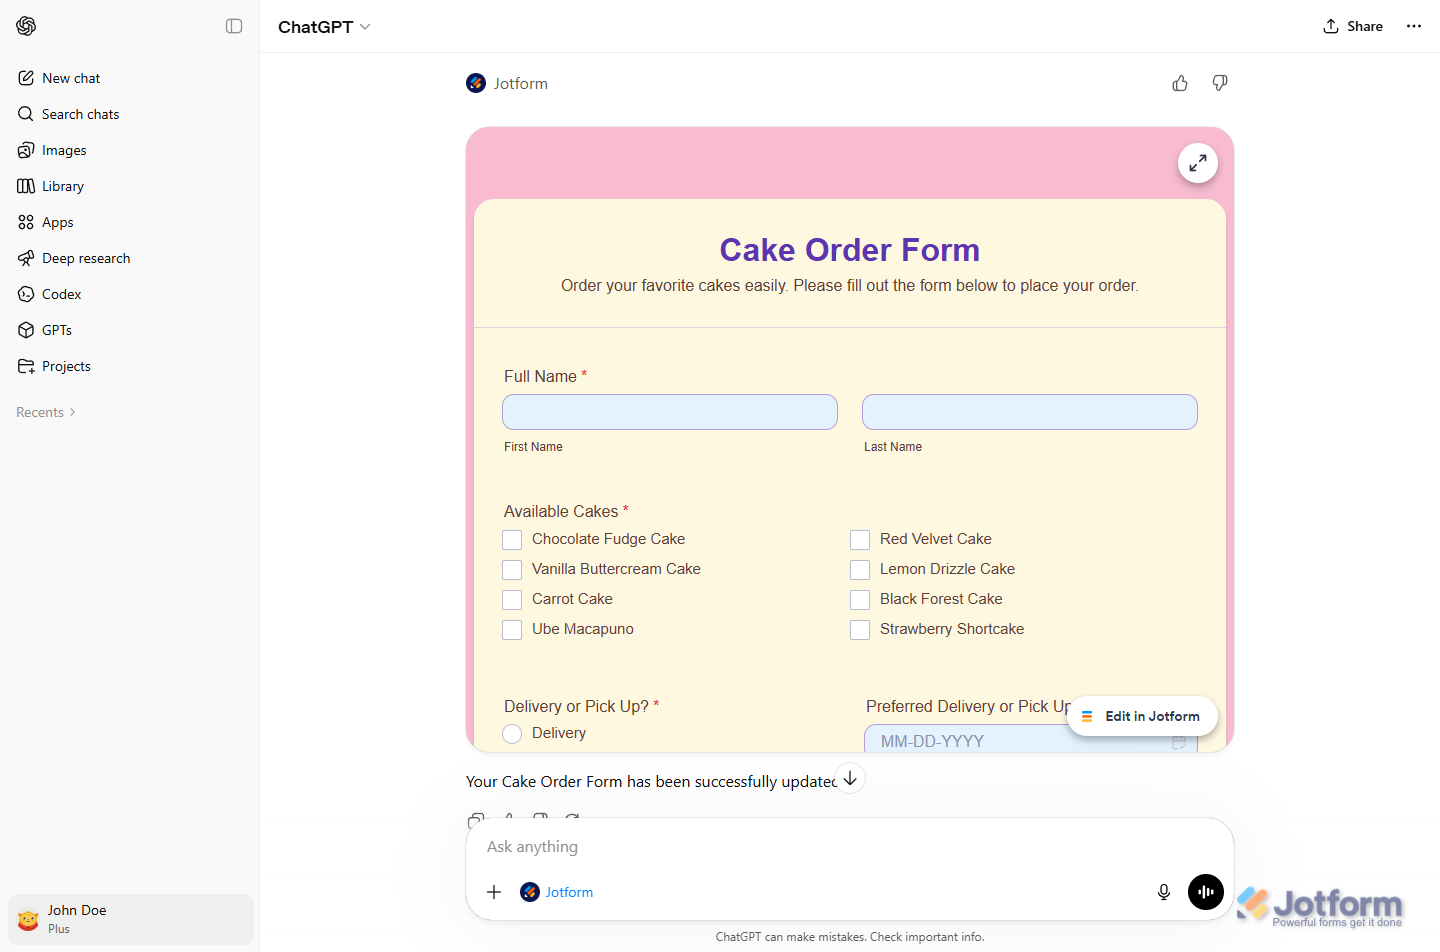
Task: Open the ChatGPT model dropdown
Action: click(x=324, y=26)
